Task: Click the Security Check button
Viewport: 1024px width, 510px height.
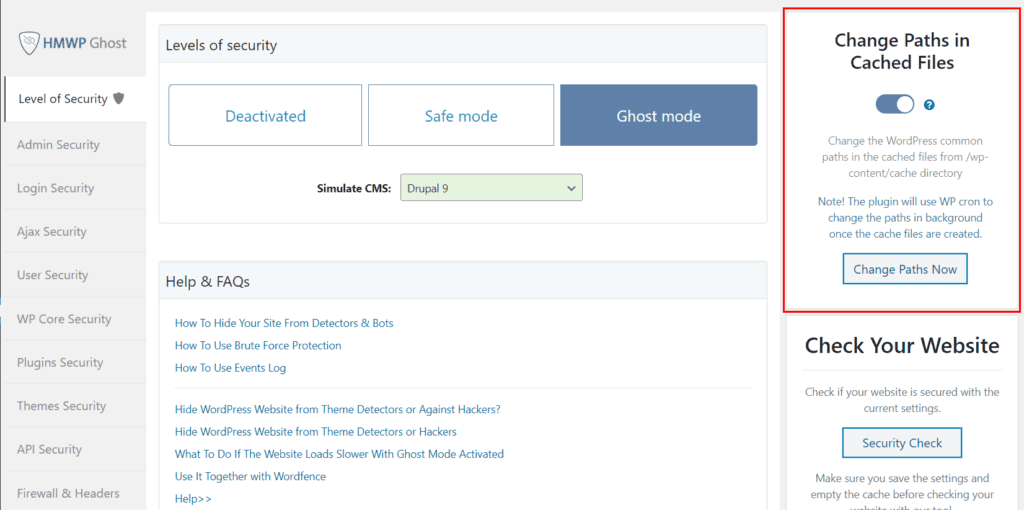Action: click(x=902, y=443)
